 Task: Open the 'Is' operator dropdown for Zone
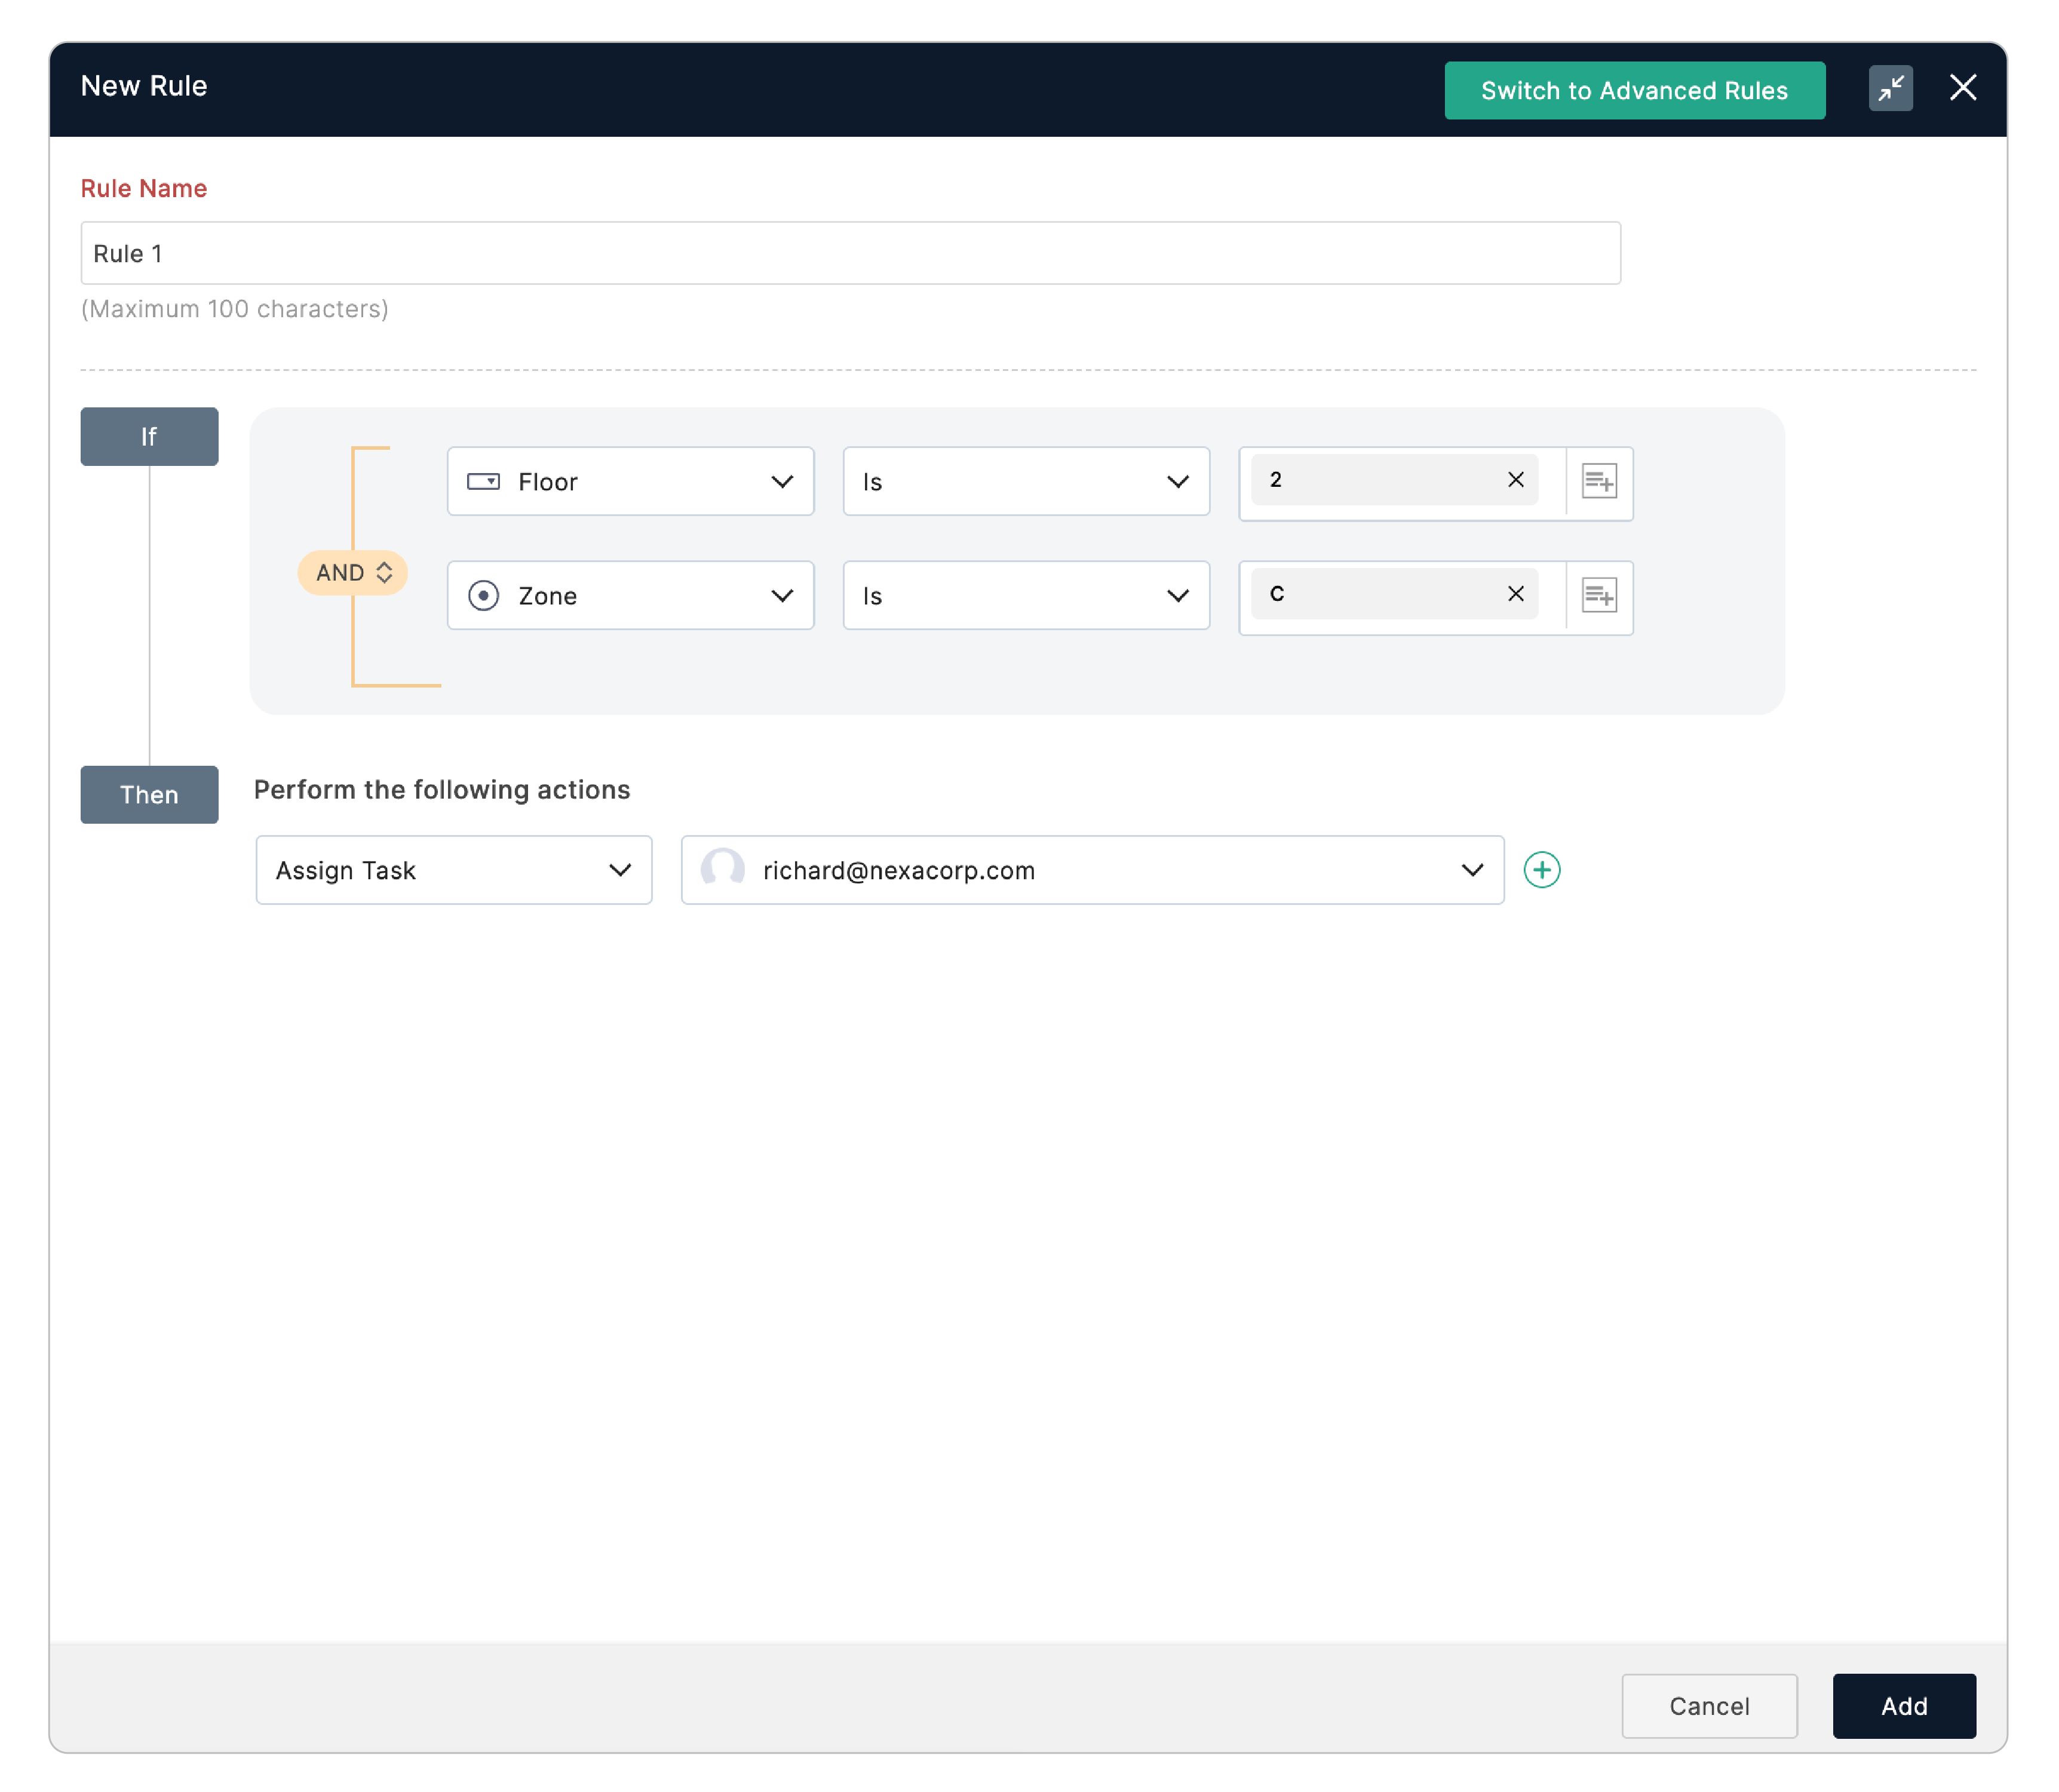(1025, 596)
